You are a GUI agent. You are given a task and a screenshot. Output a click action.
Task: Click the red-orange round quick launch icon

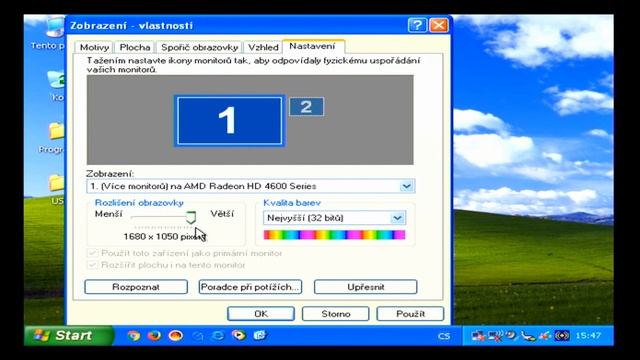[176, 336]
